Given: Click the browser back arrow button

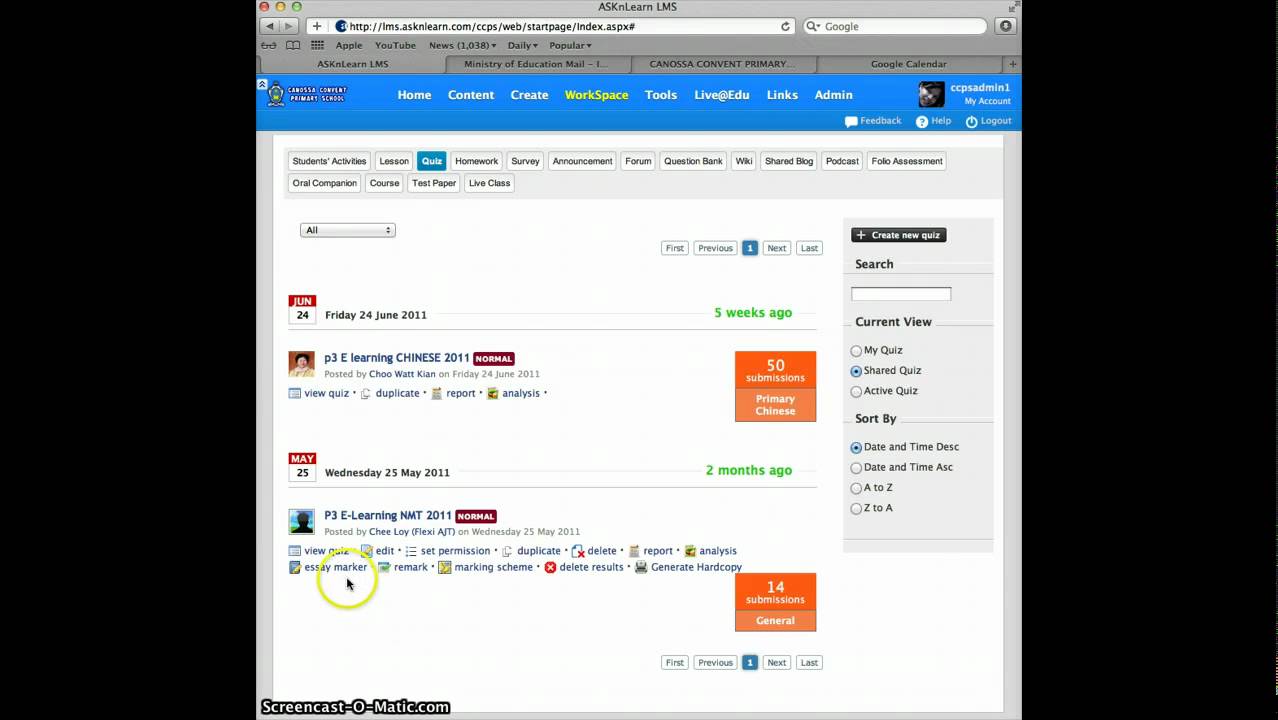Looking at the screenshot, I should point(270,26).
